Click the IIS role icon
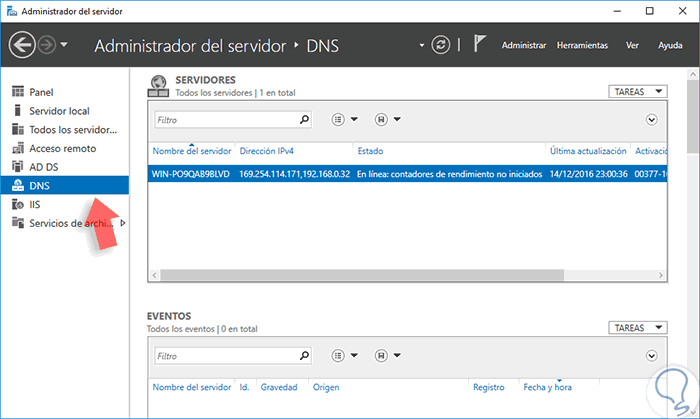 pos(18,204)
